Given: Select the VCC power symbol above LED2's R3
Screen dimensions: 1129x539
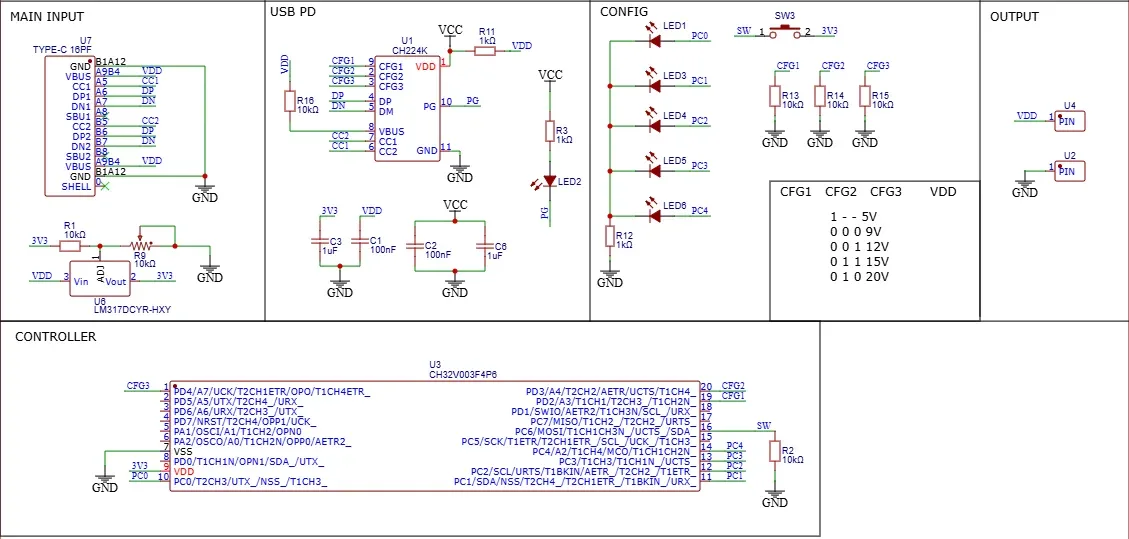Looking at the screenshot, I should point(550,75).
